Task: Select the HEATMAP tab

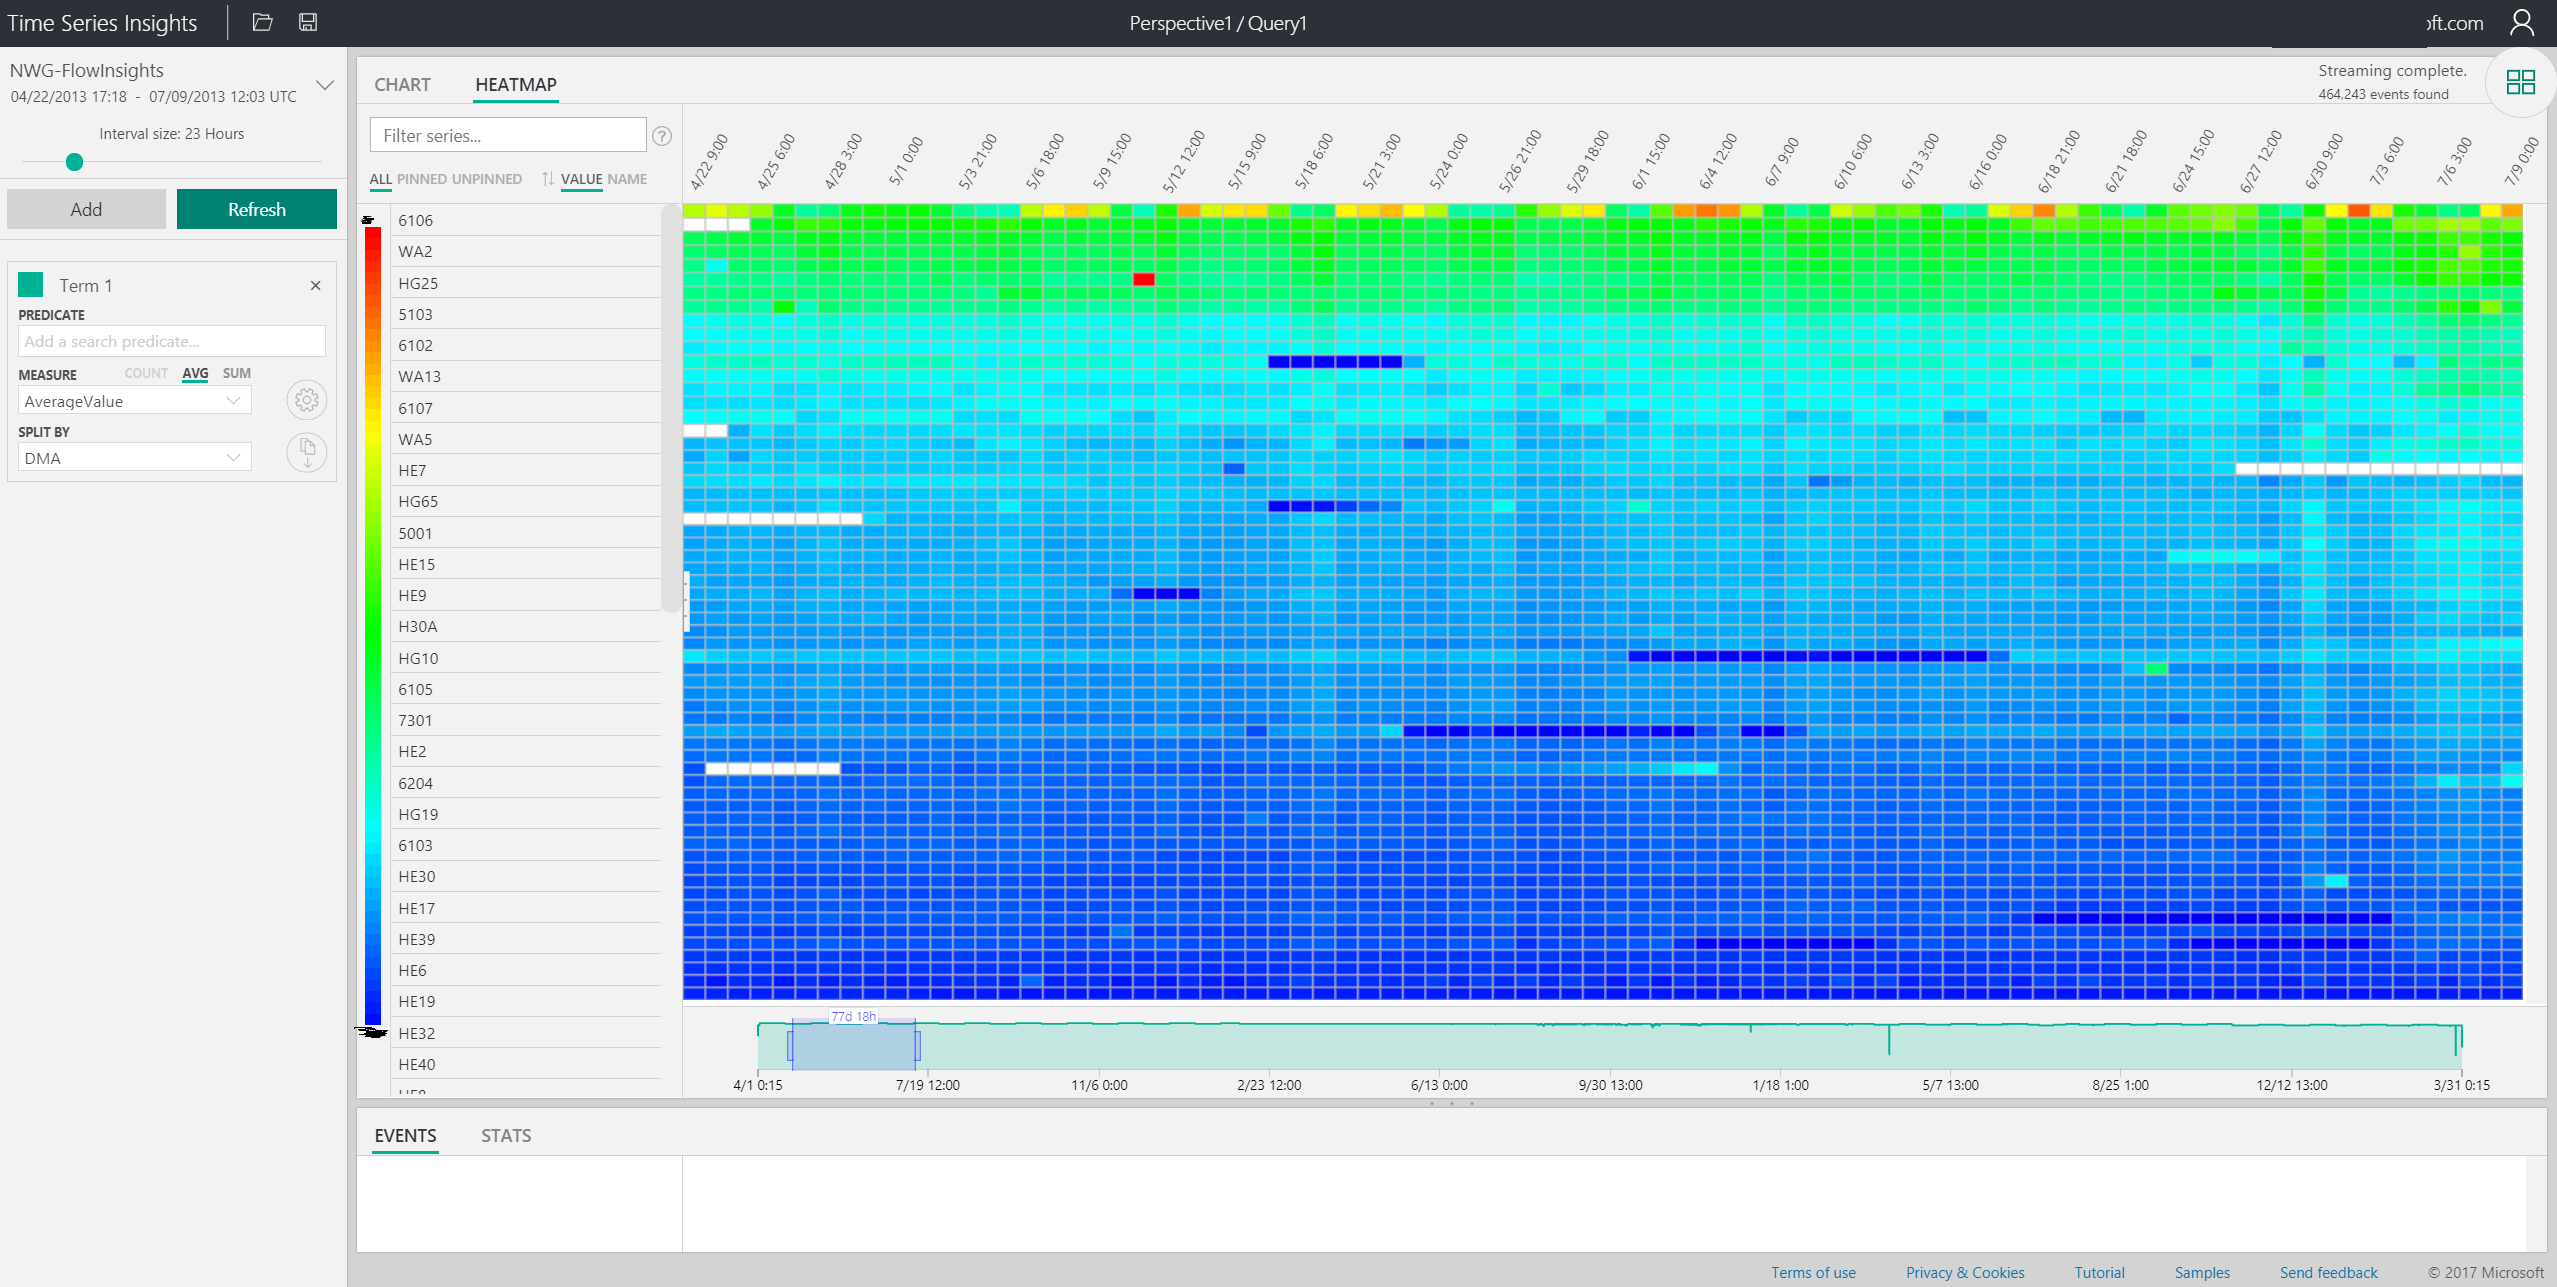Action: point(516,85)
